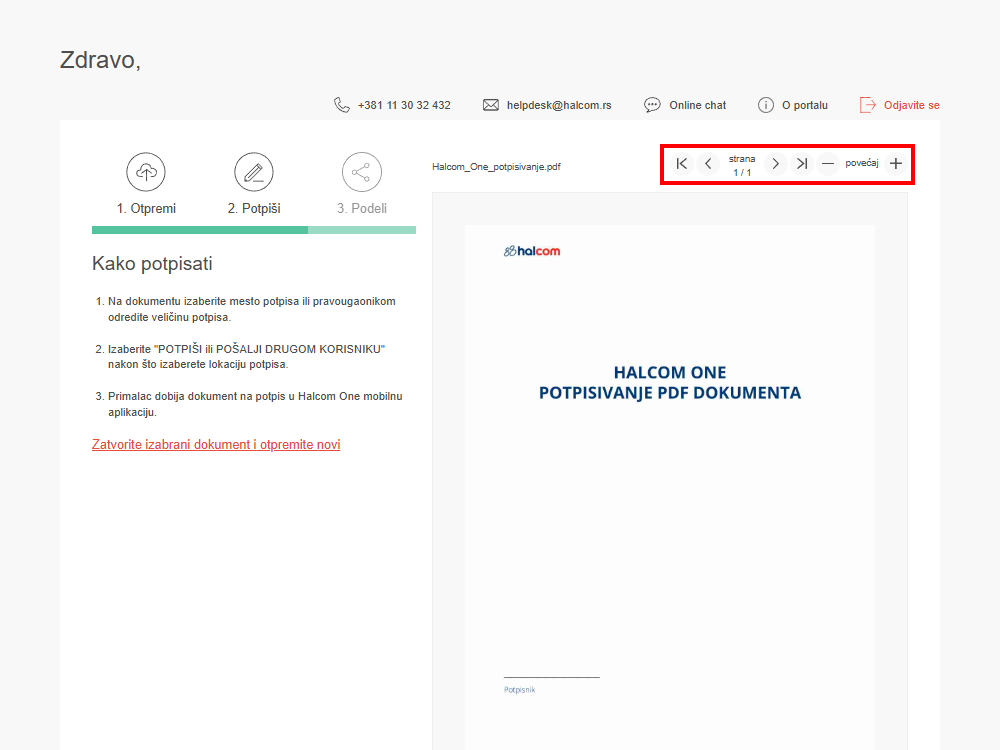The width and height of the screenshot is (1000, 750).
Task: Zoom in with the plus button
Action: [895, 164]
